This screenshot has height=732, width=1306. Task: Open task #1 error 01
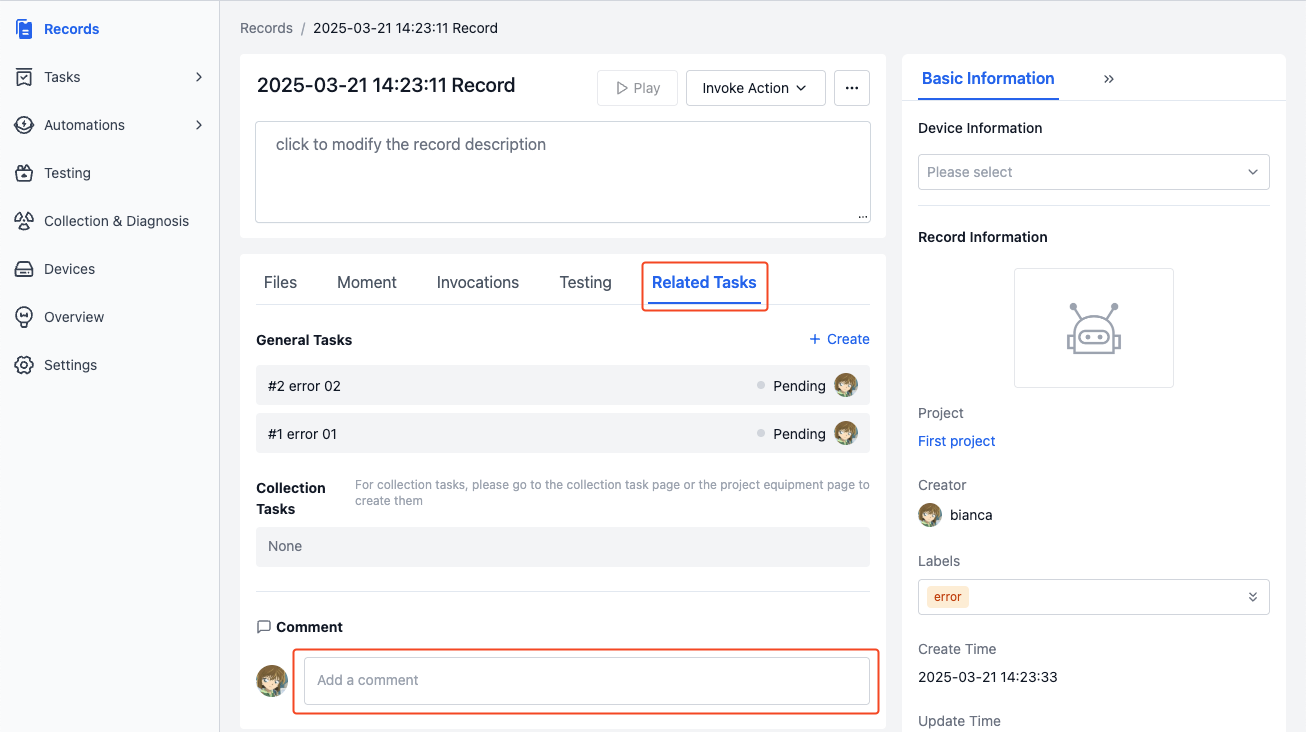(x=563, y=433)
